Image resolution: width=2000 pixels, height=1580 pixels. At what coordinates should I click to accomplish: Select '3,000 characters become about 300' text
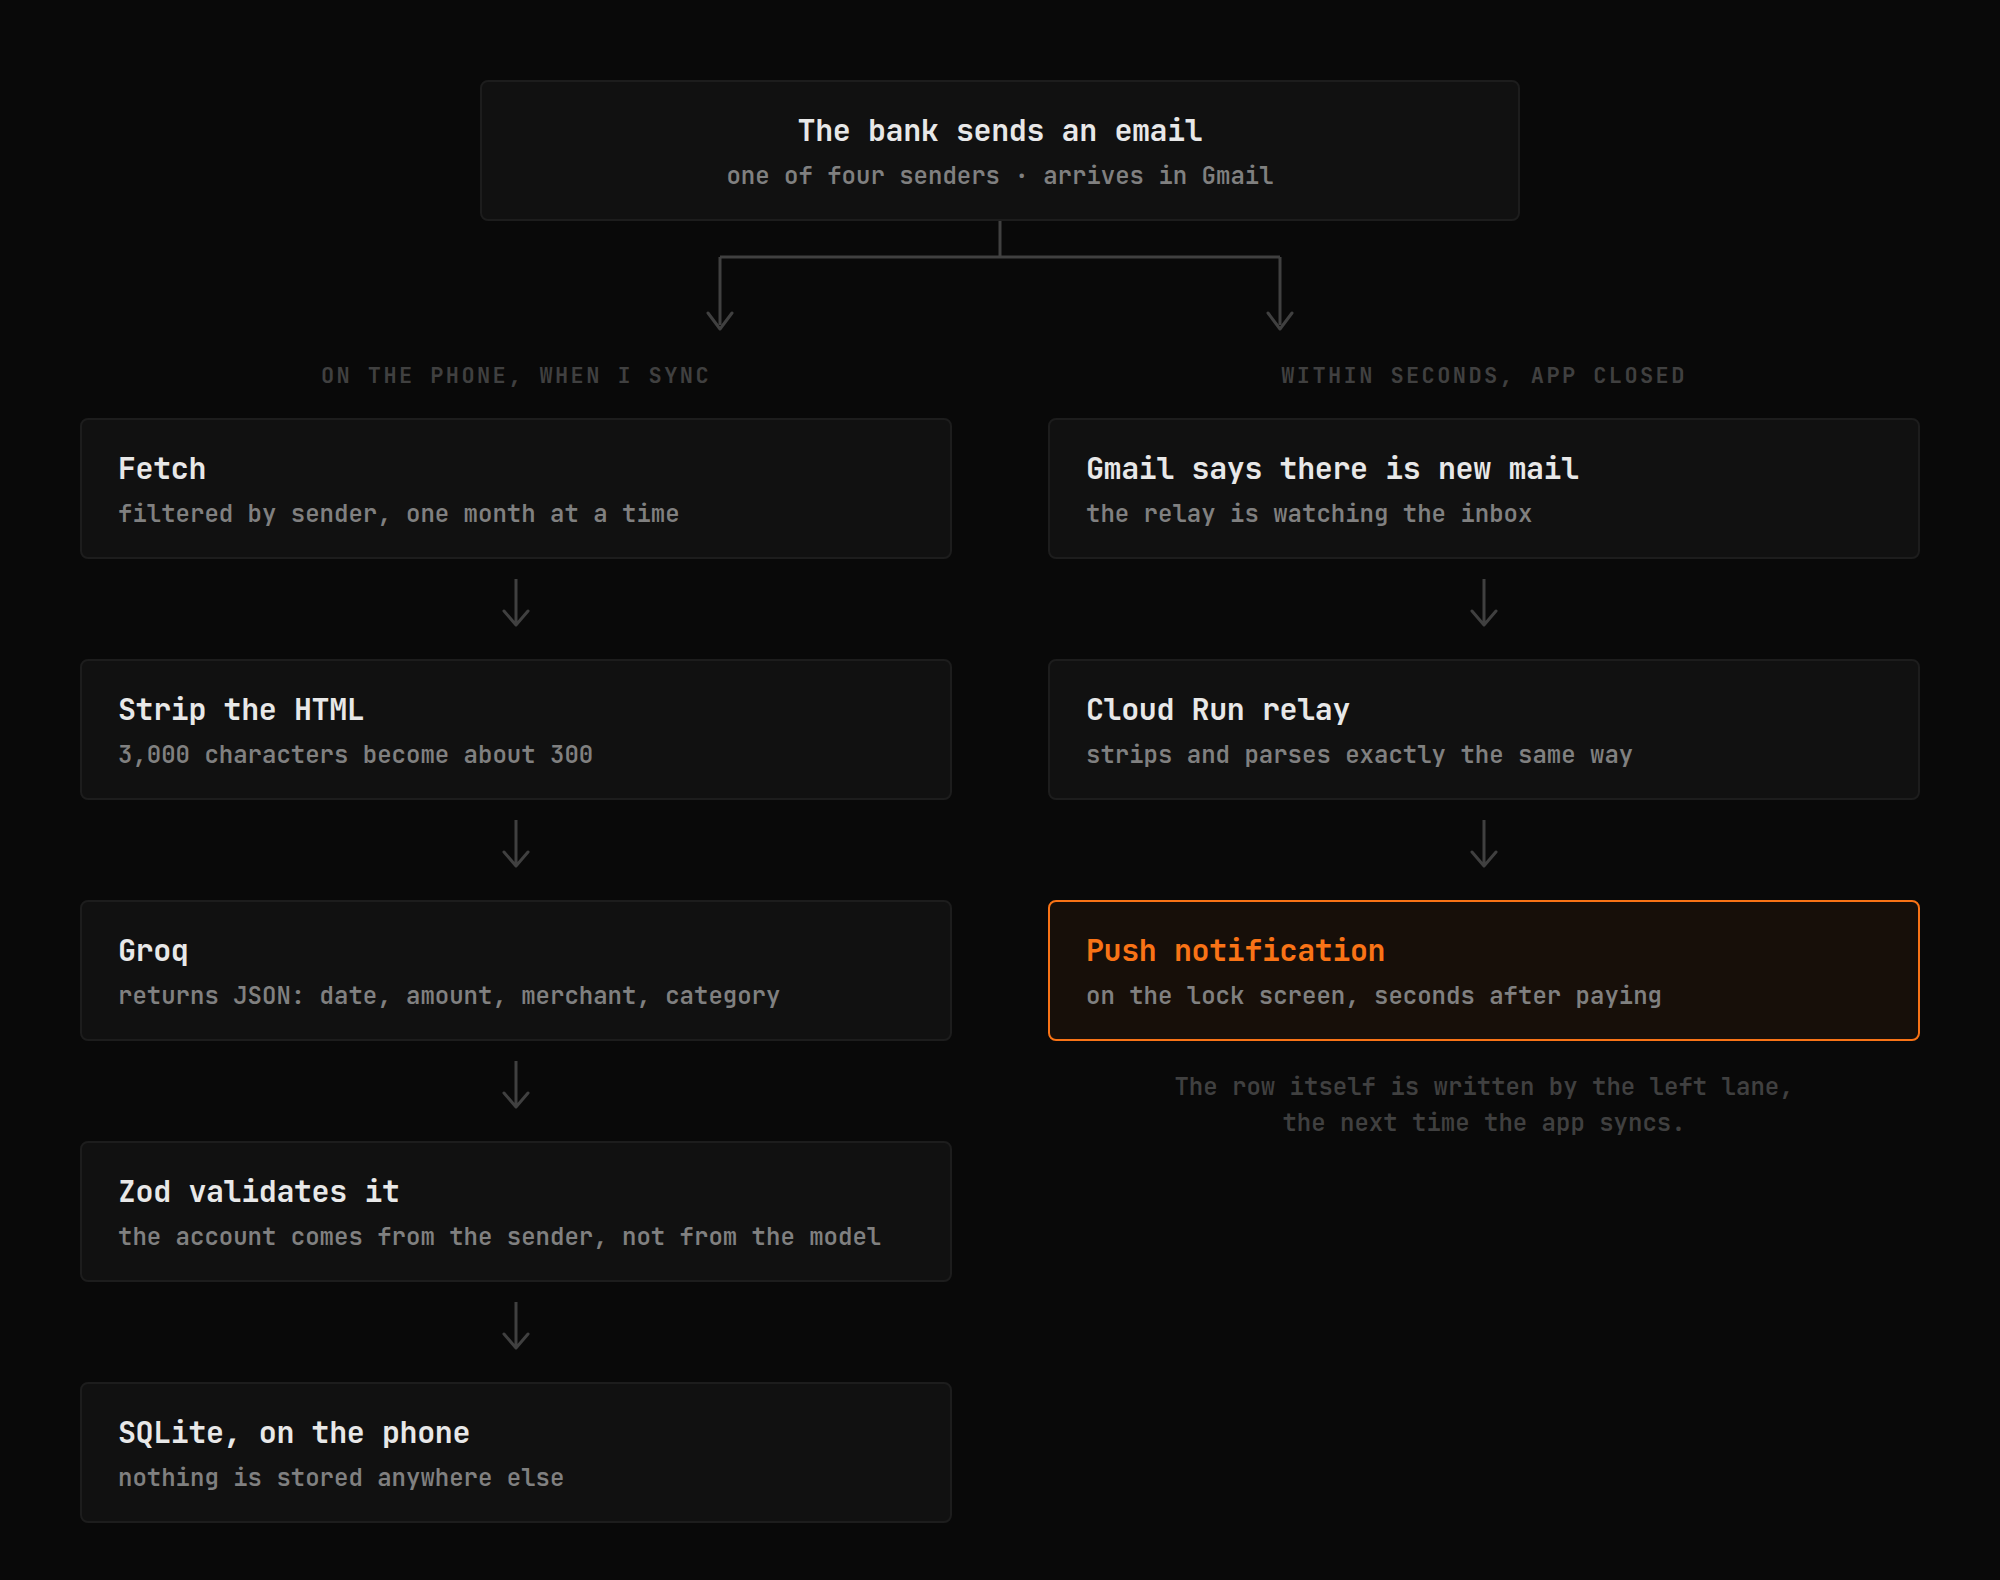click(x=356, y=755)
